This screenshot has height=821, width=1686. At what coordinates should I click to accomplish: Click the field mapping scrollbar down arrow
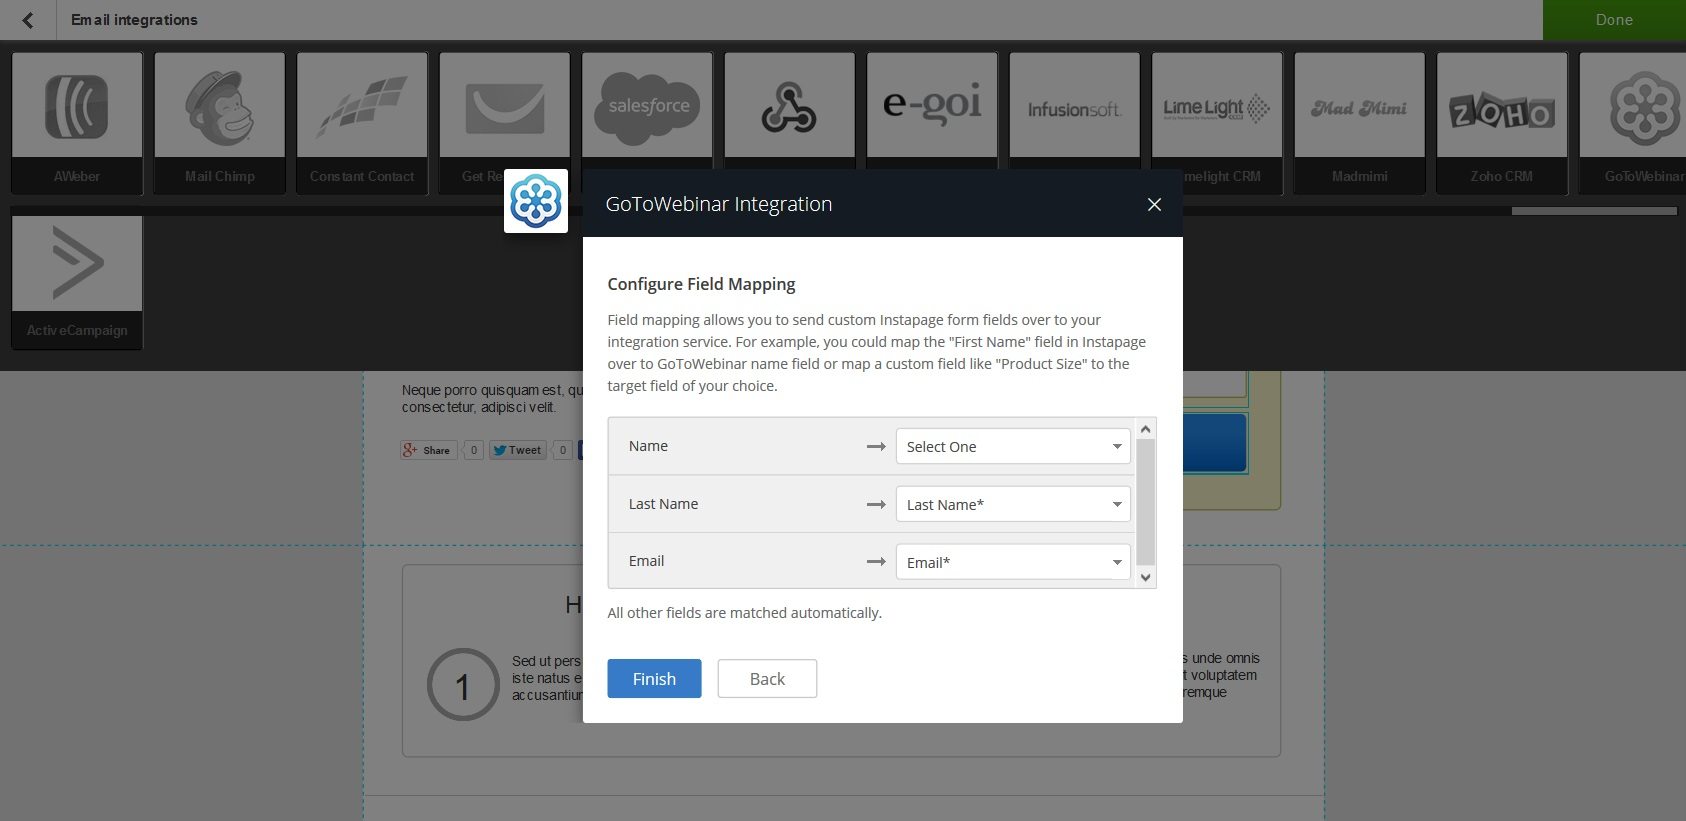[1146, 577]
